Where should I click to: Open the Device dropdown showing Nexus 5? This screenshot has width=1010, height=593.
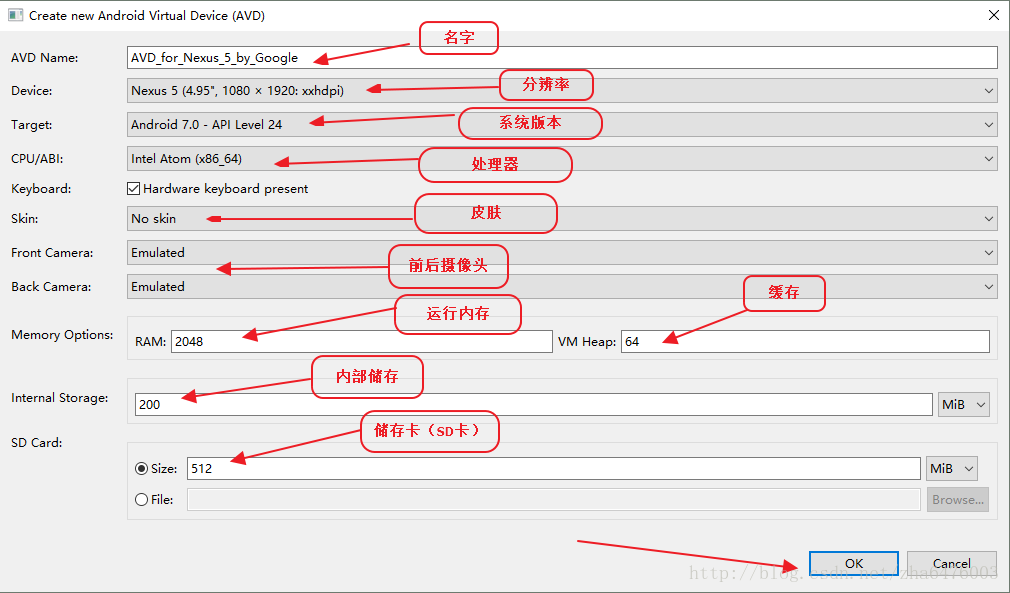tap(562, 91)
